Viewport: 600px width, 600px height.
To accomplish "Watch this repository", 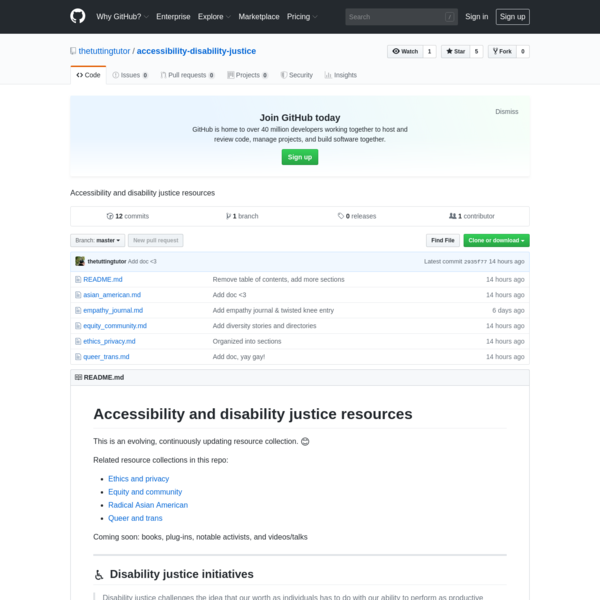I will [x=405, y=51].
